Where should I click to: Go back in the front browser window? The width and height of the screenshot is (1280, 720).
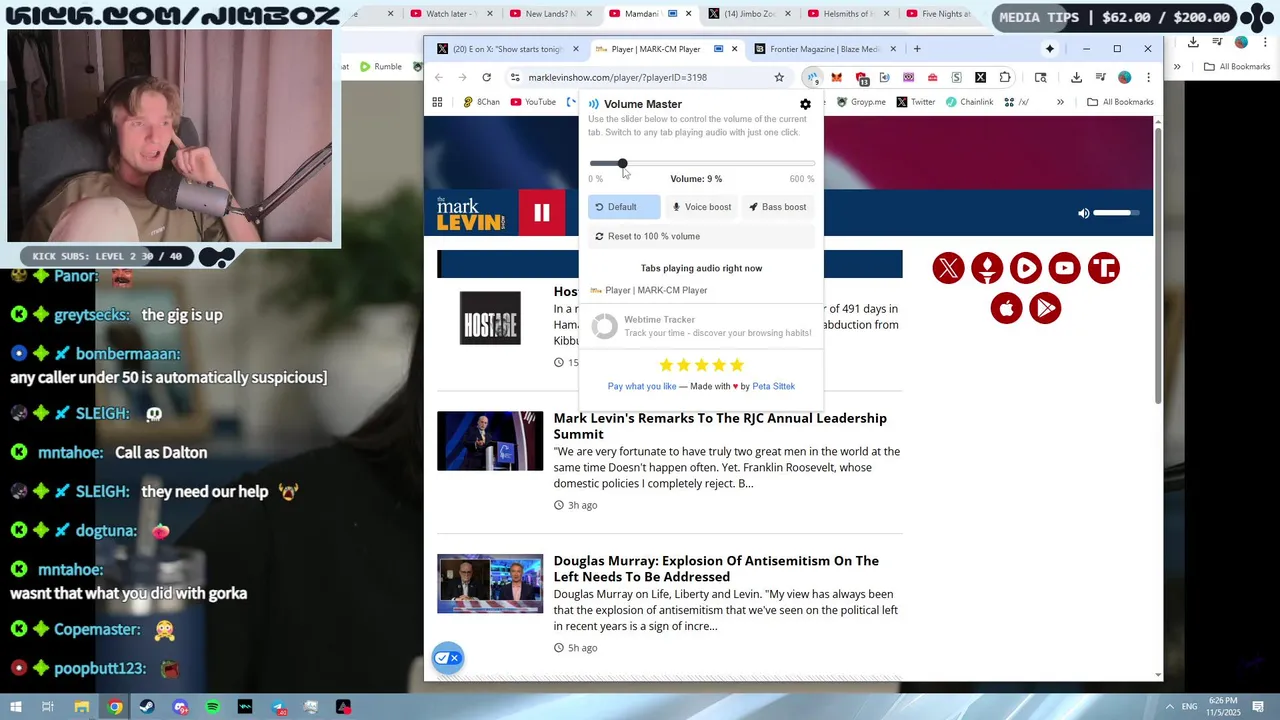pyautogui.click(x=439, y=77)
